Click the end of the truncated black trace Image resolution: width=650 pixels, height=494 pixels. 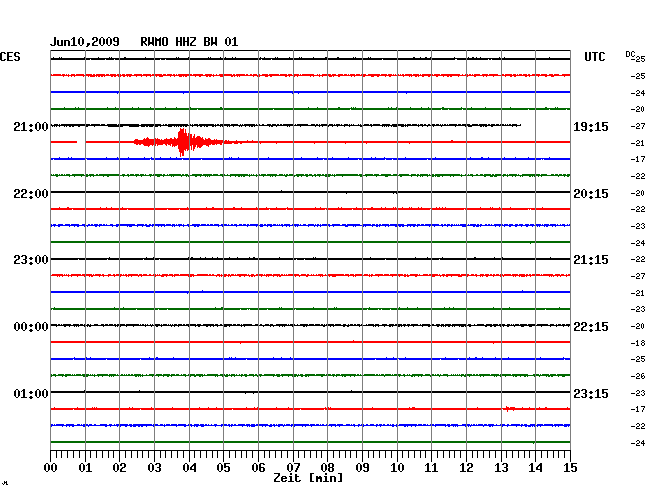520,125
